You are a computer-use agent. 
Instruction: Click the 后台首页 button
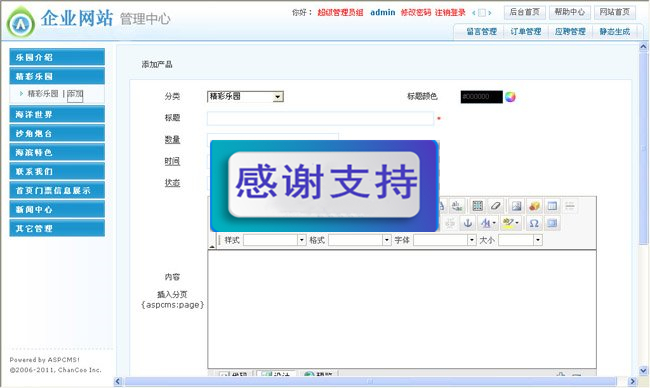coord(524,12)
